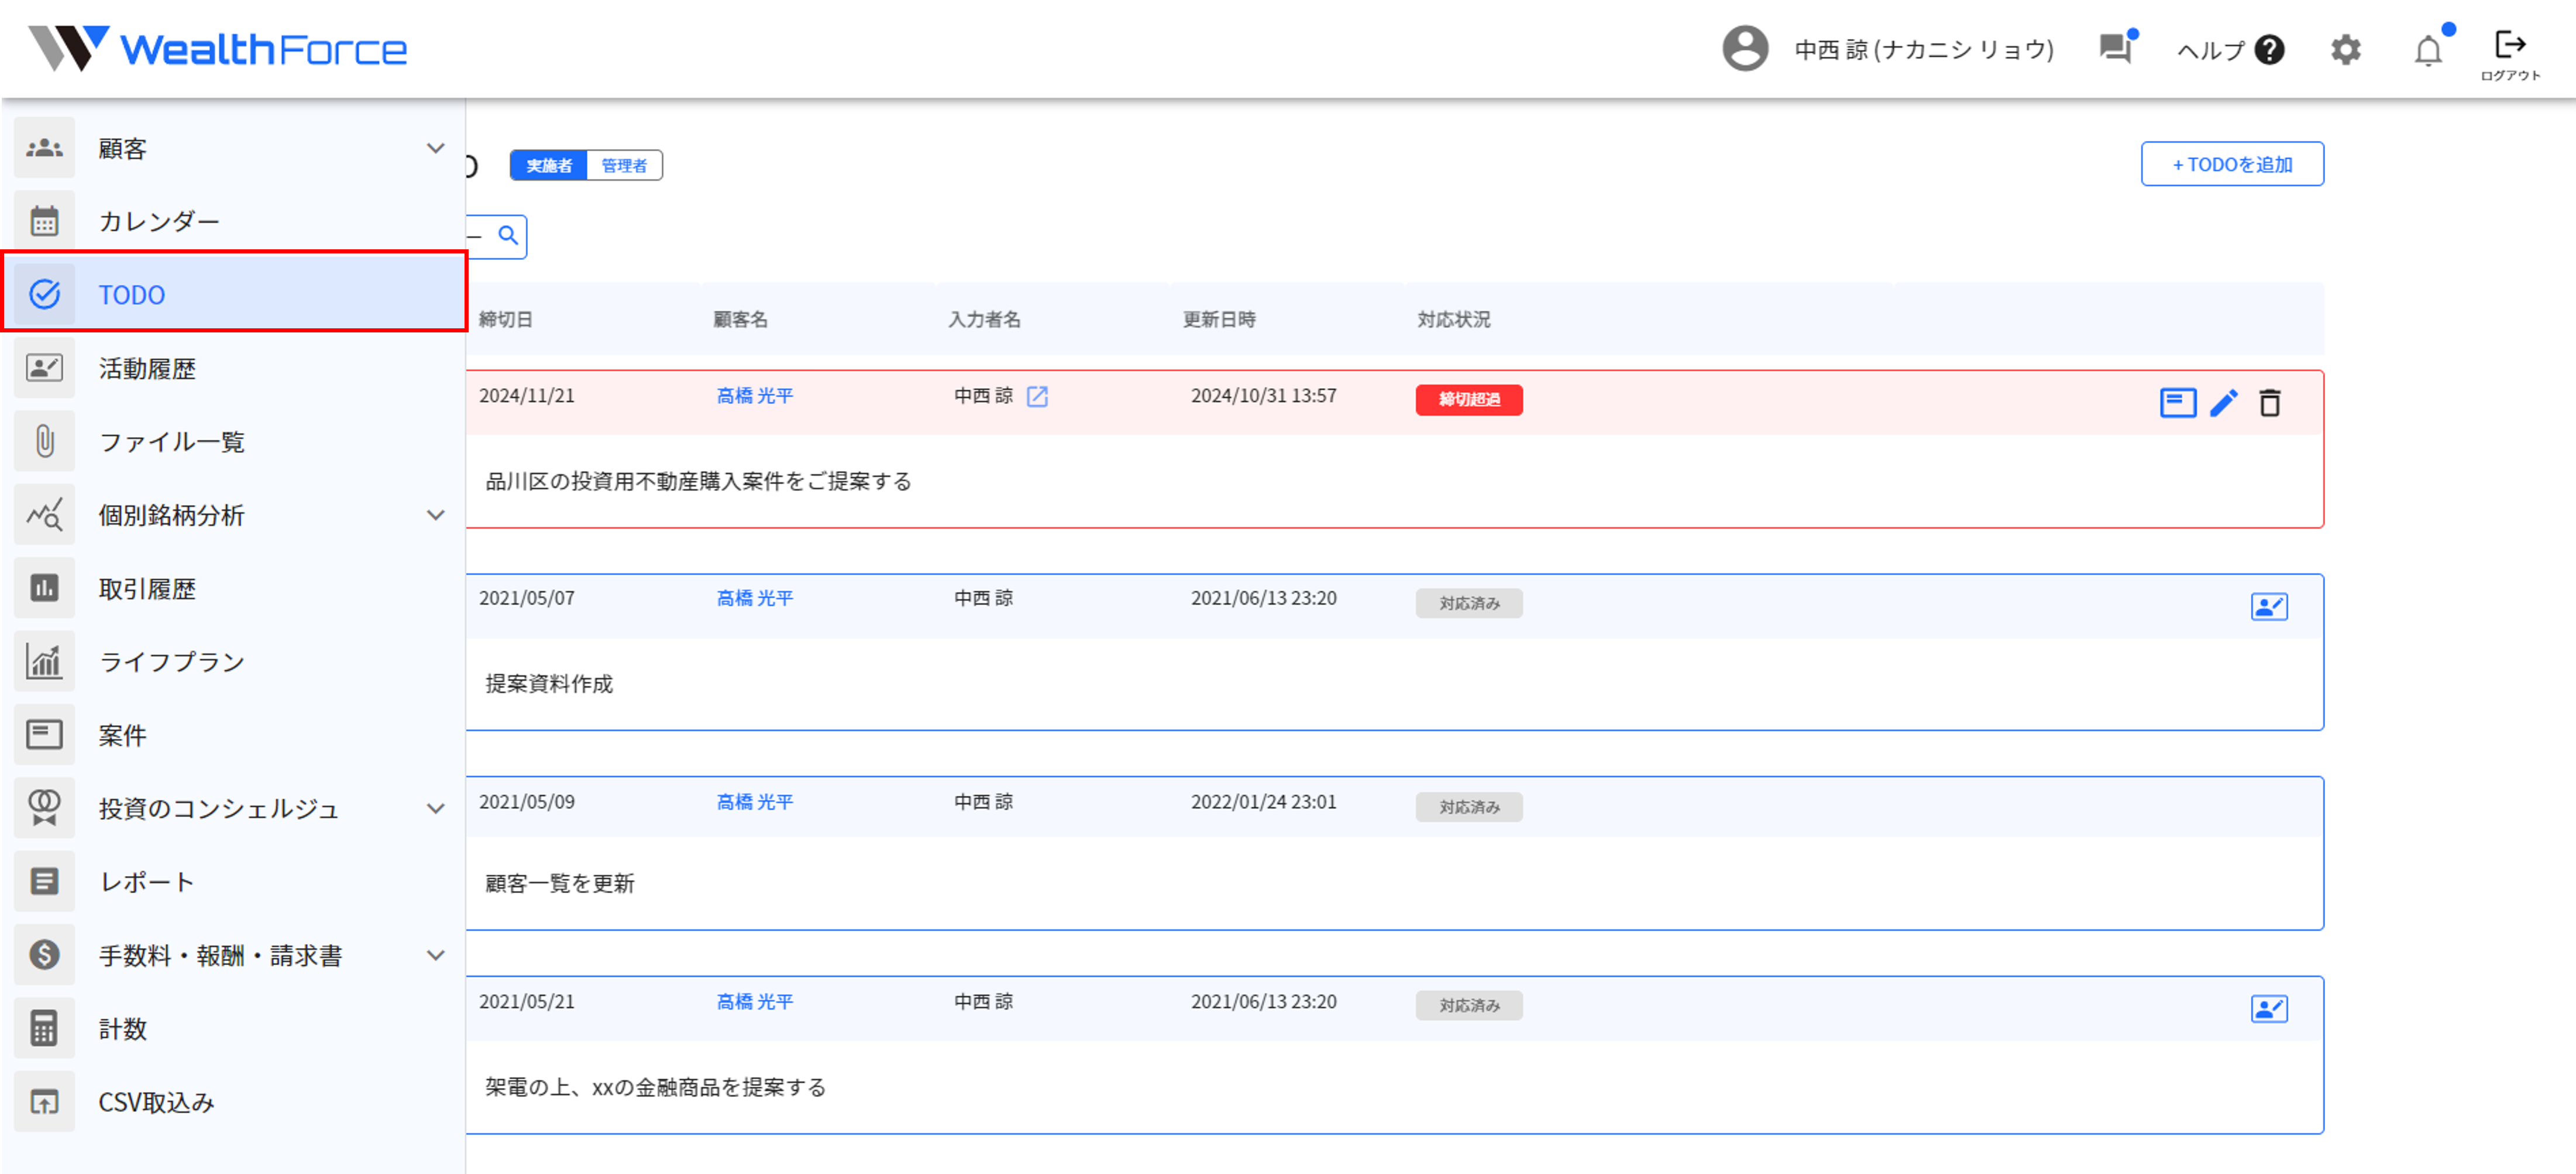Go to ライフプラン in sidebar

tap(171, 662)
